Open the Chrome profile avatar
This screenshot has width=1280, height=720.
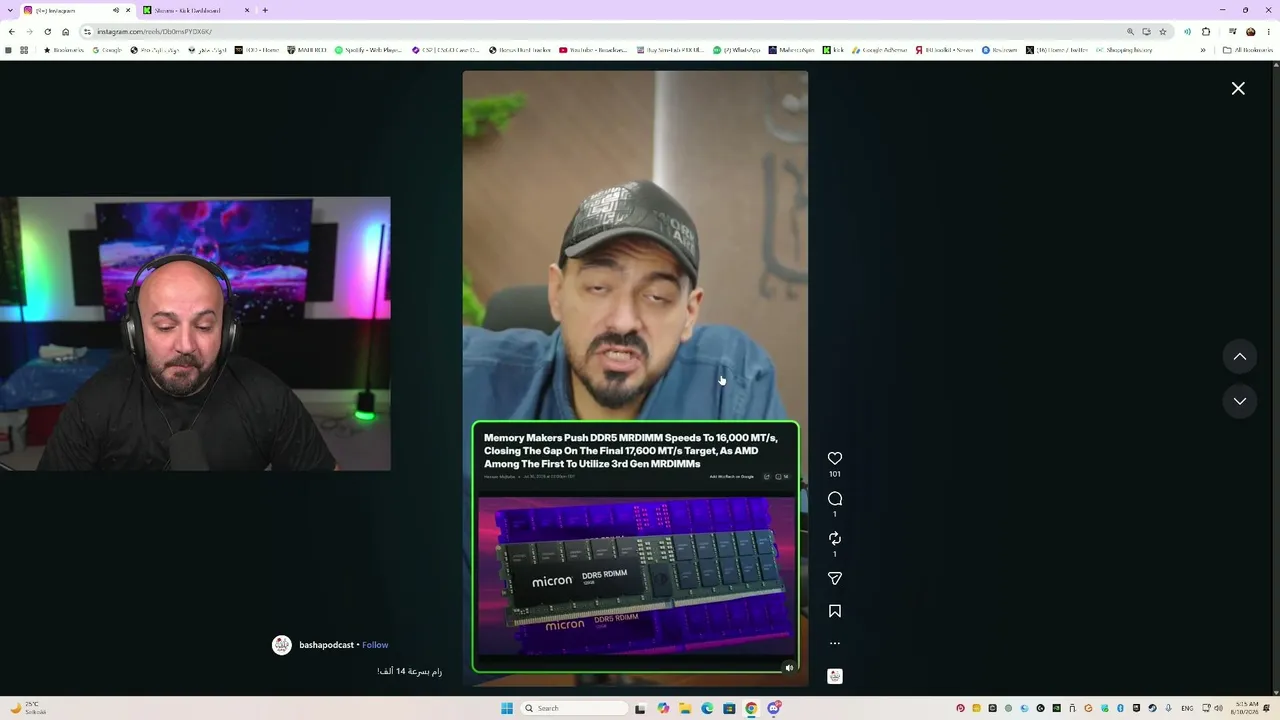point(1250,31)
